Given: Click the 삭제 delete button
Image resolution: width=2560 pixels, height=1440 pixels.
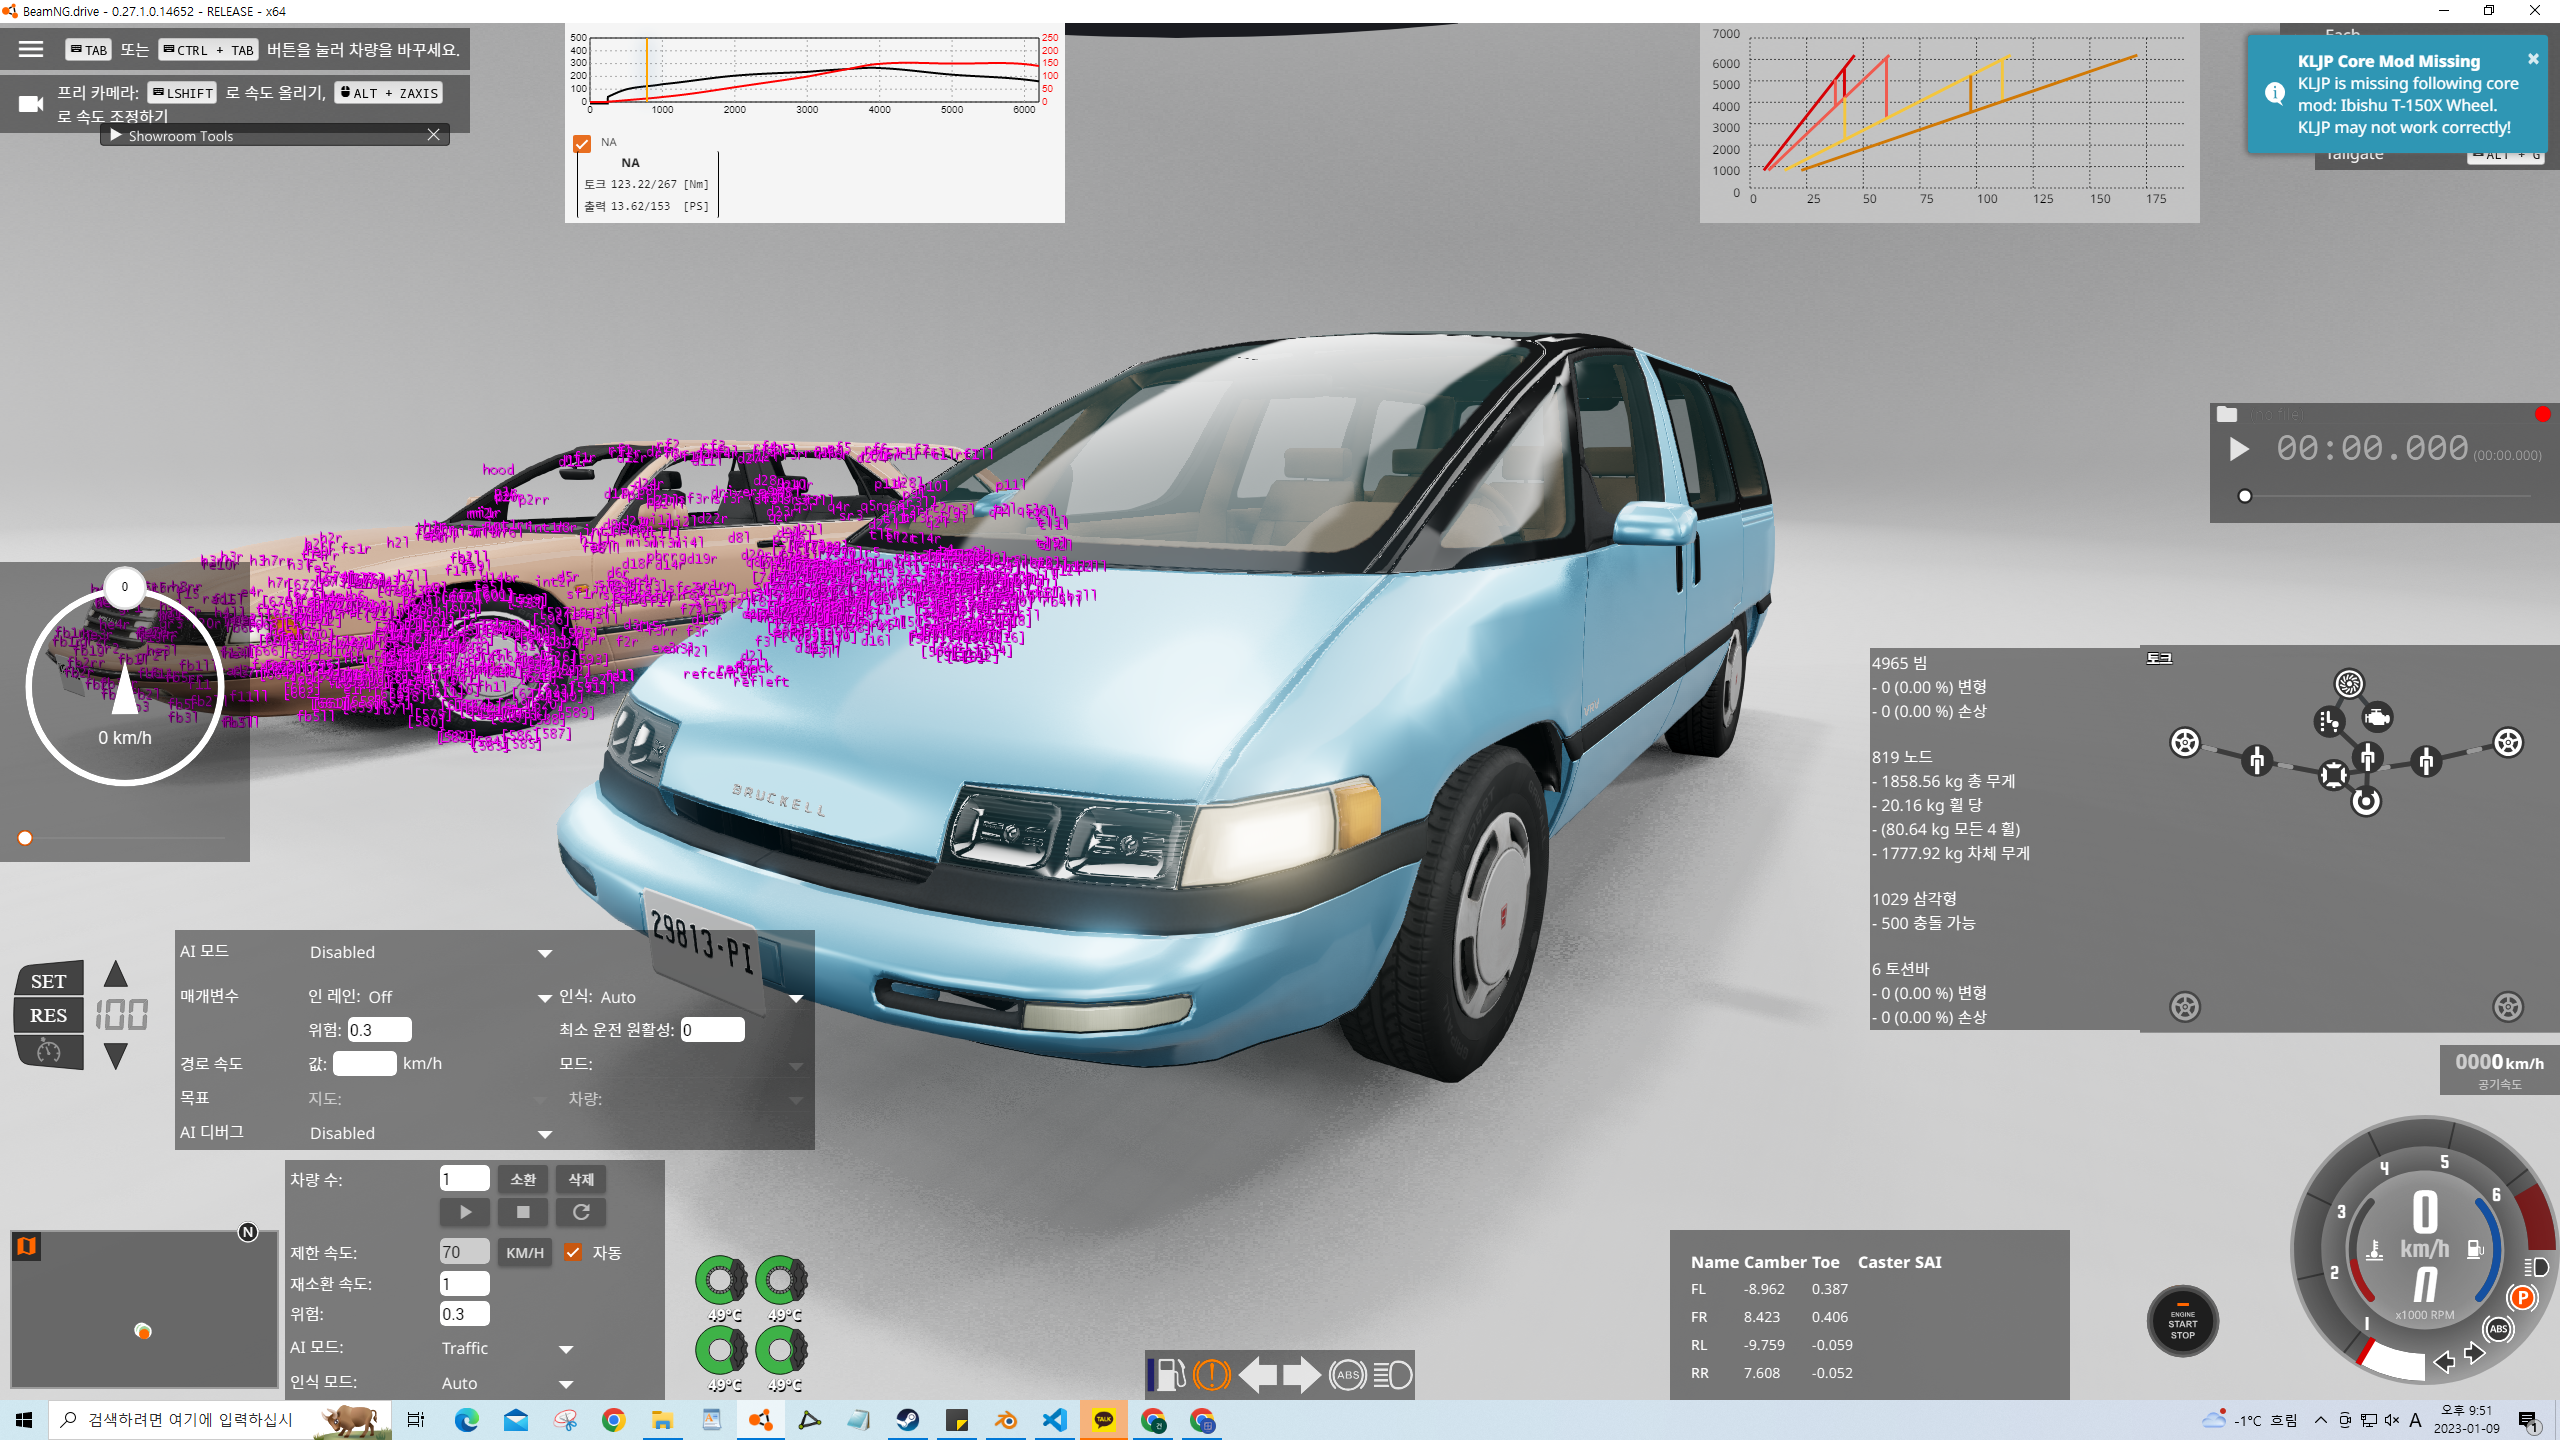Looking at the screenshot, I should click(x=581, y=1179).
